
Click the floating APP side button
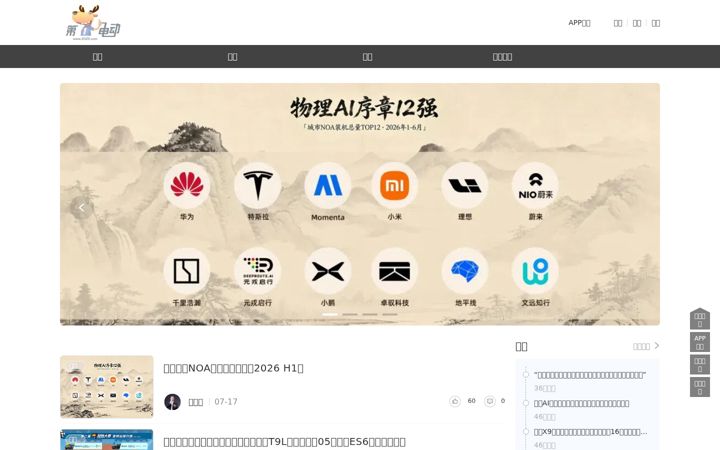(700, 342)
